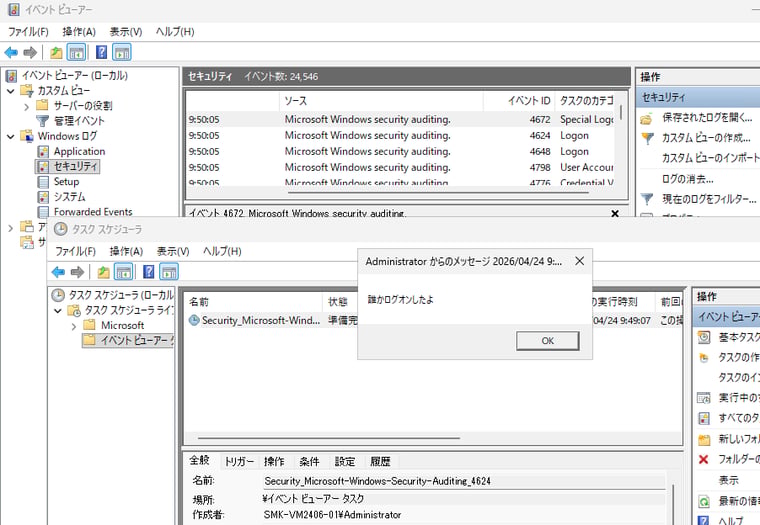Select event row with ID 4648
Viewport: 760px width, 525px height.
click(400, 151)
